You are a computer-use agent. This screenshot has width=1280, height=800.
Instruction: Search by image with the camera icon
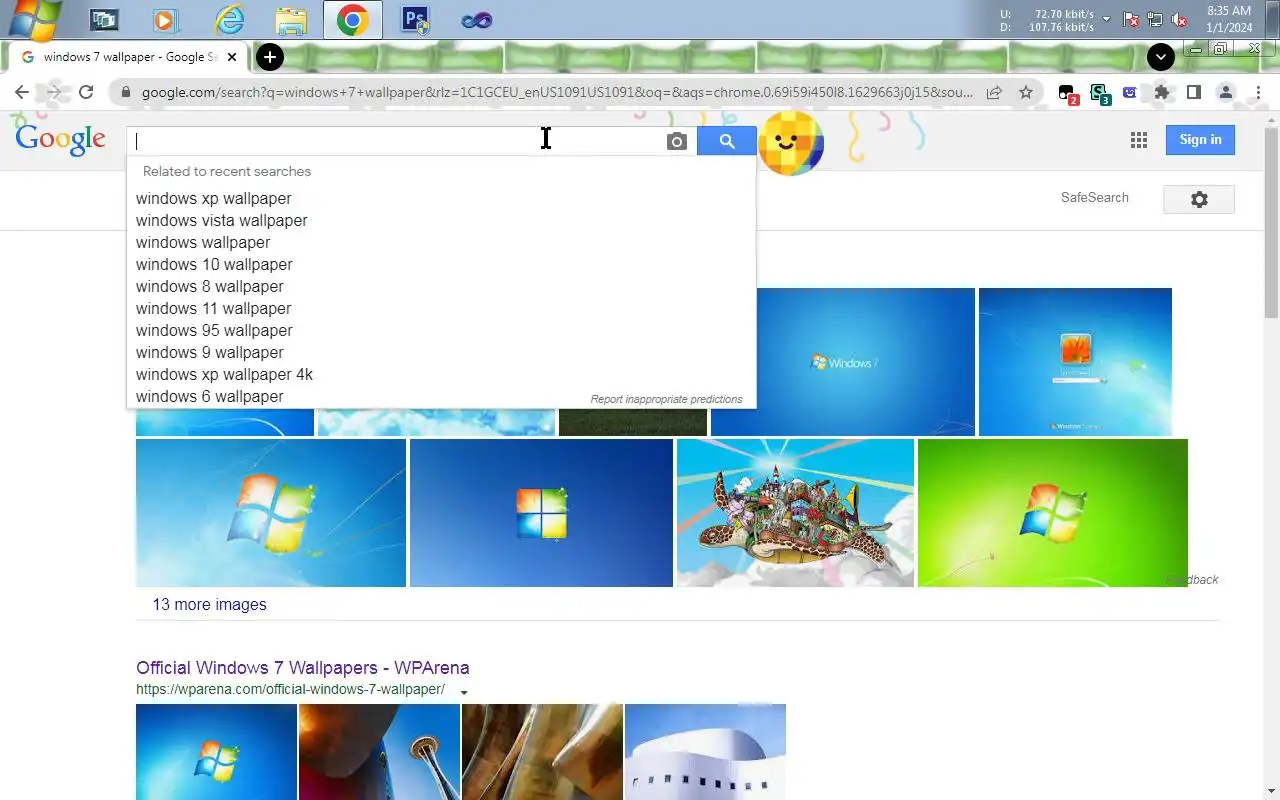[677, 141]
